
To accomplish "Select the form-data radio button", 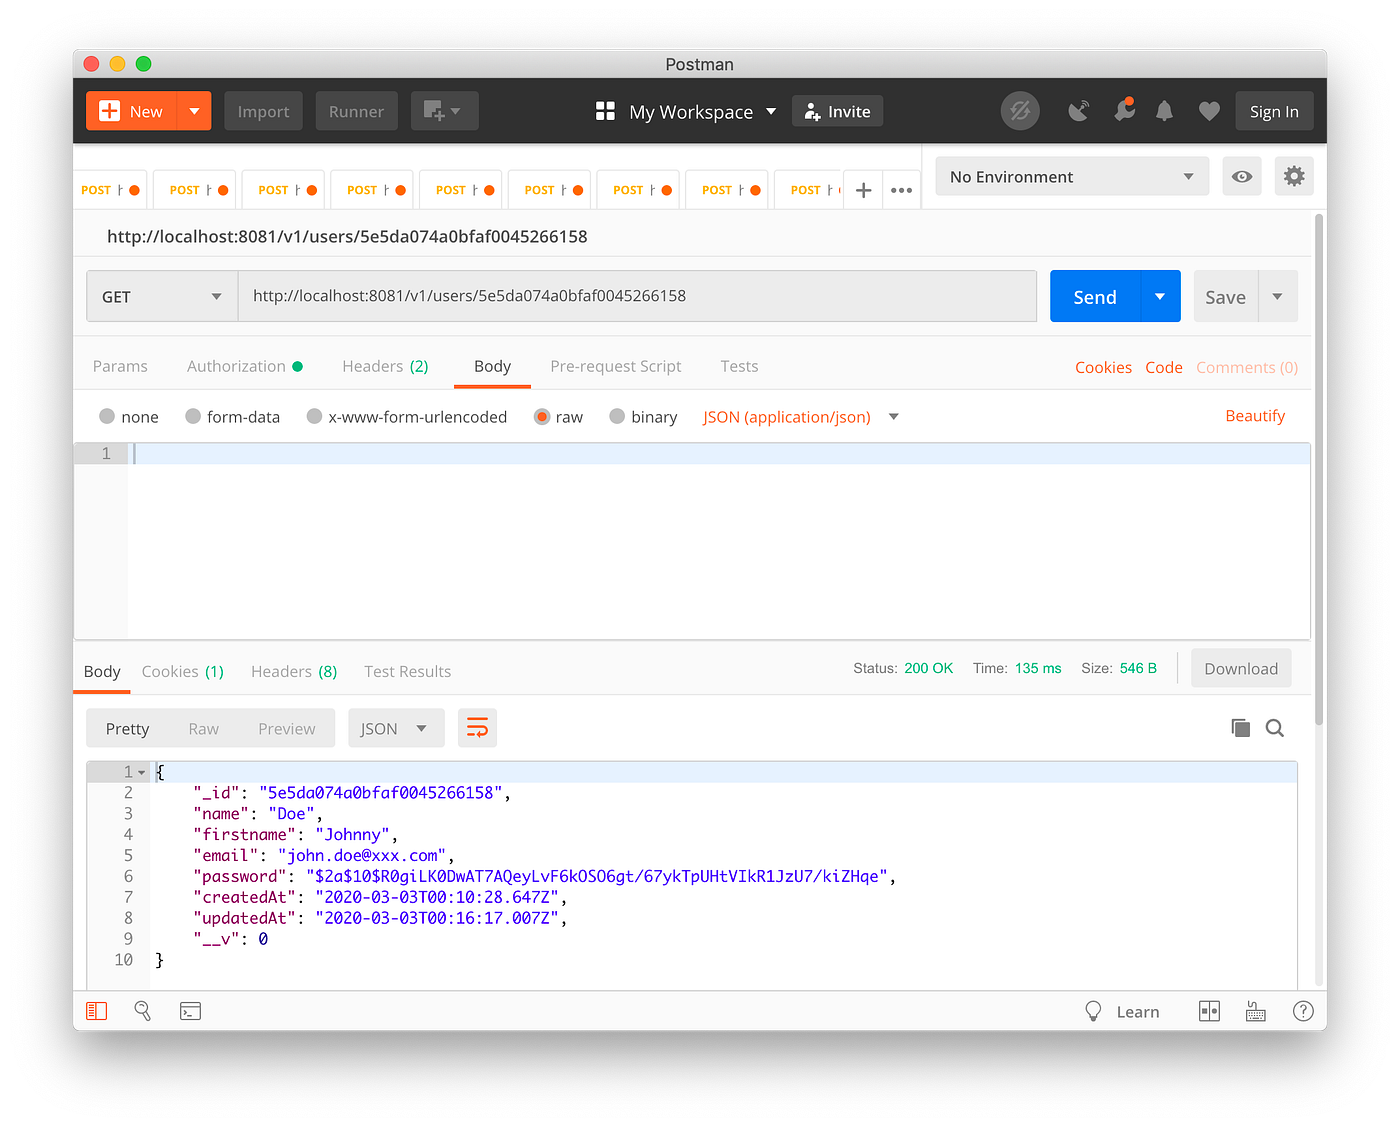I will coord(192,416).
